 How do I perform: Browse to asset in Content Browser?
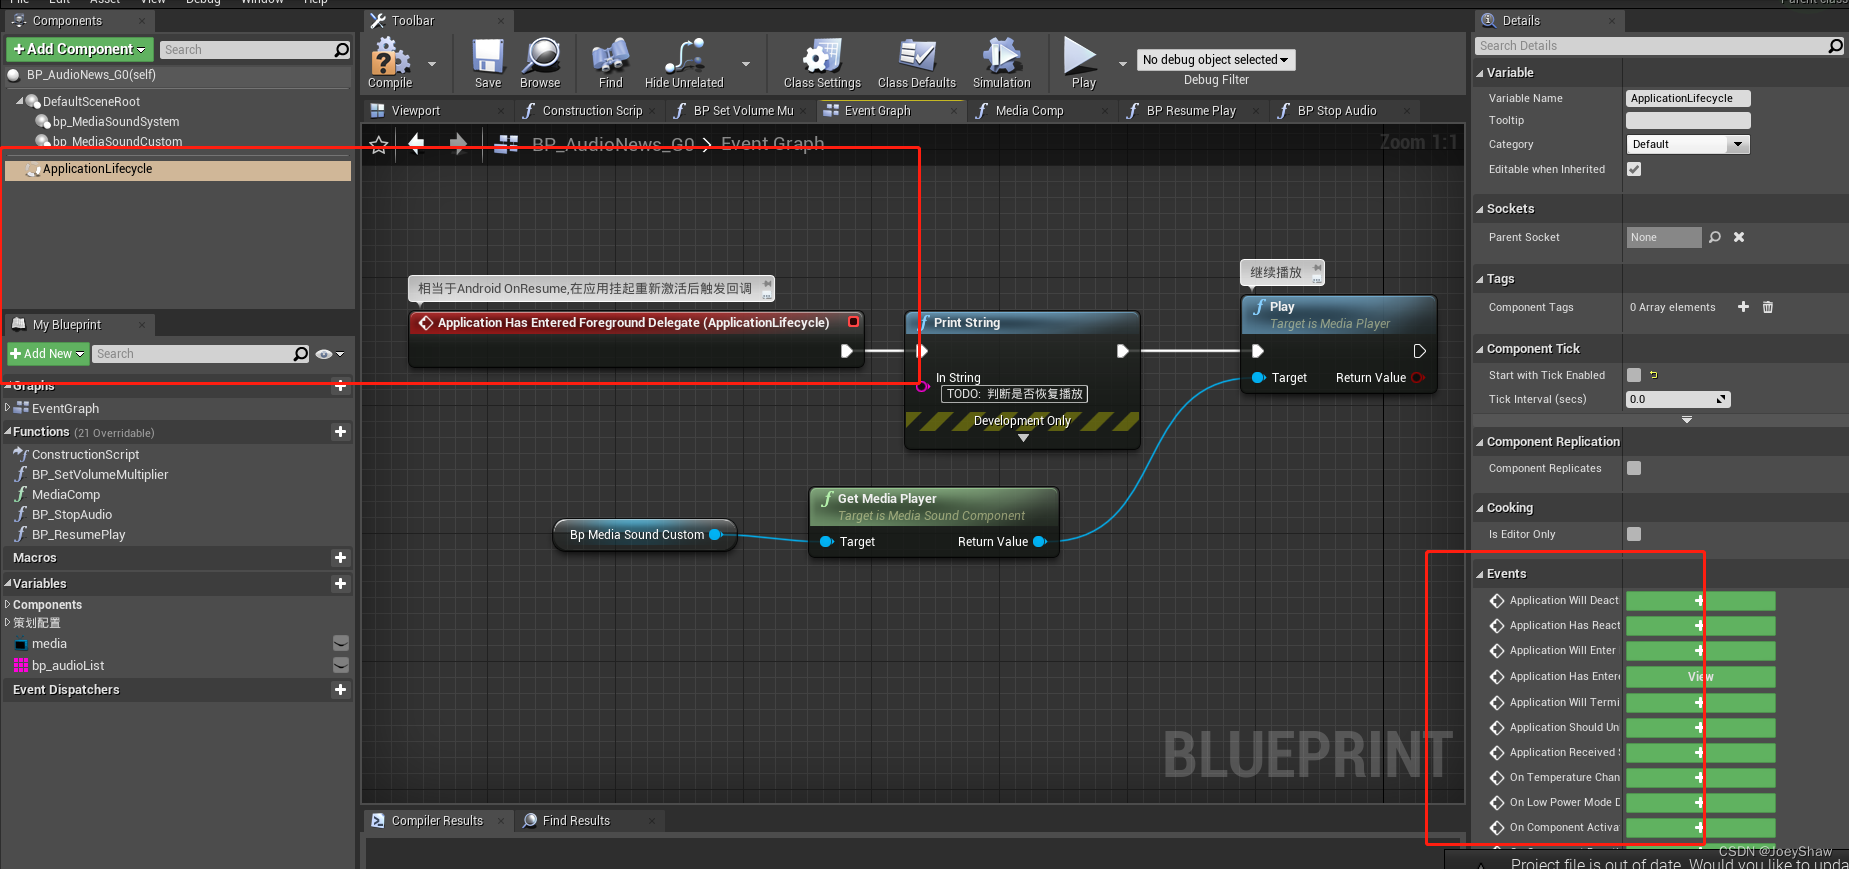540,64
